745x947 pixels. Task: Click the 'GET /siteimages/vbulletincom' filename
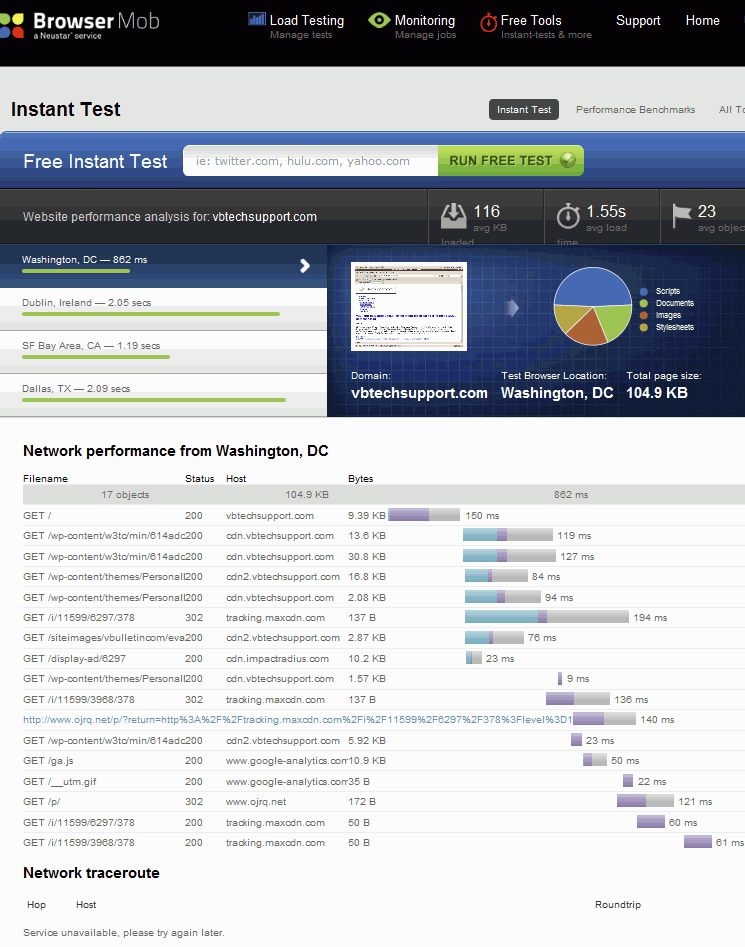pyautogui.click(x=104, y=638)
